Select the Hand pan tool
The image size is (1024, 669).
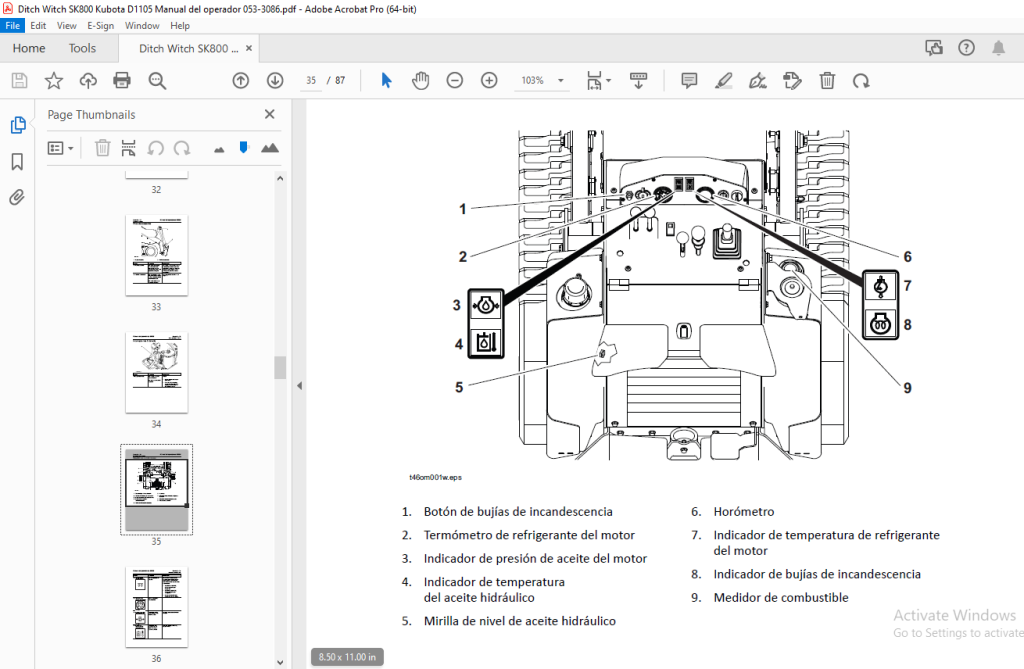pos(421,80)
